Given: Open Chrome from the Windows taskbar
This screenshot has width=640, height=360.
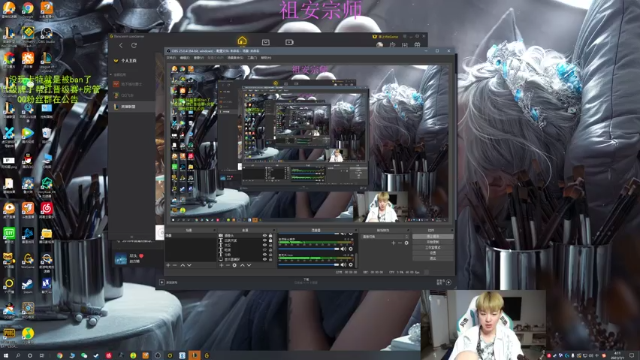Looking at the screenshot, I should coord(60,356).
